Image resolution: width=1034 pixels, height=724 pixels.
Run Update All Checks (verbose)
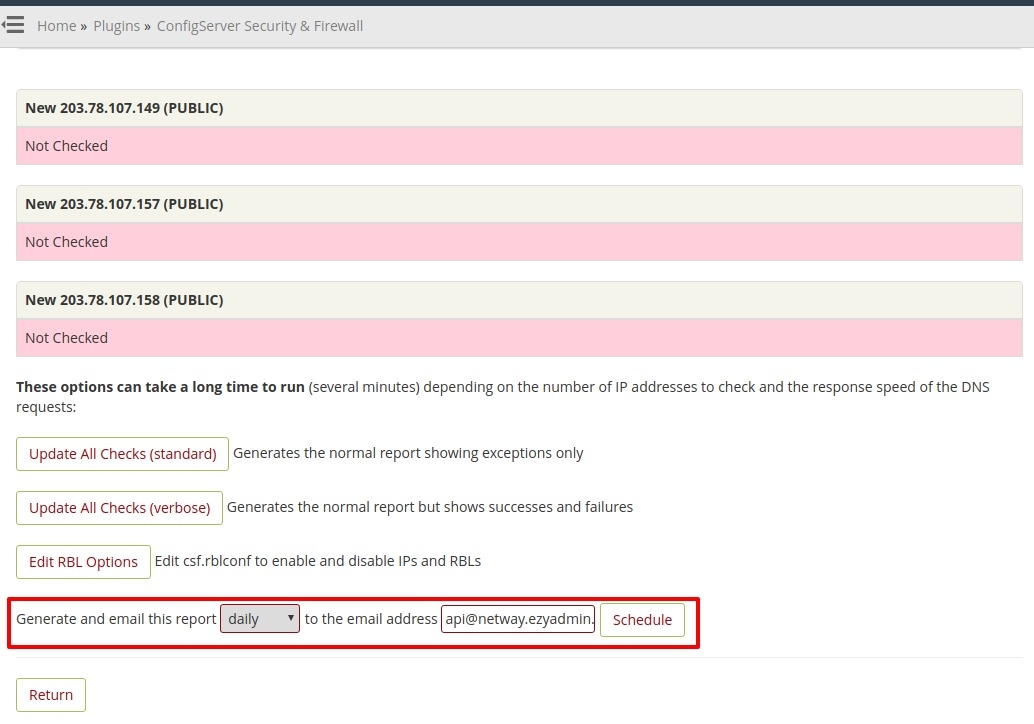[x=119, y=508]
